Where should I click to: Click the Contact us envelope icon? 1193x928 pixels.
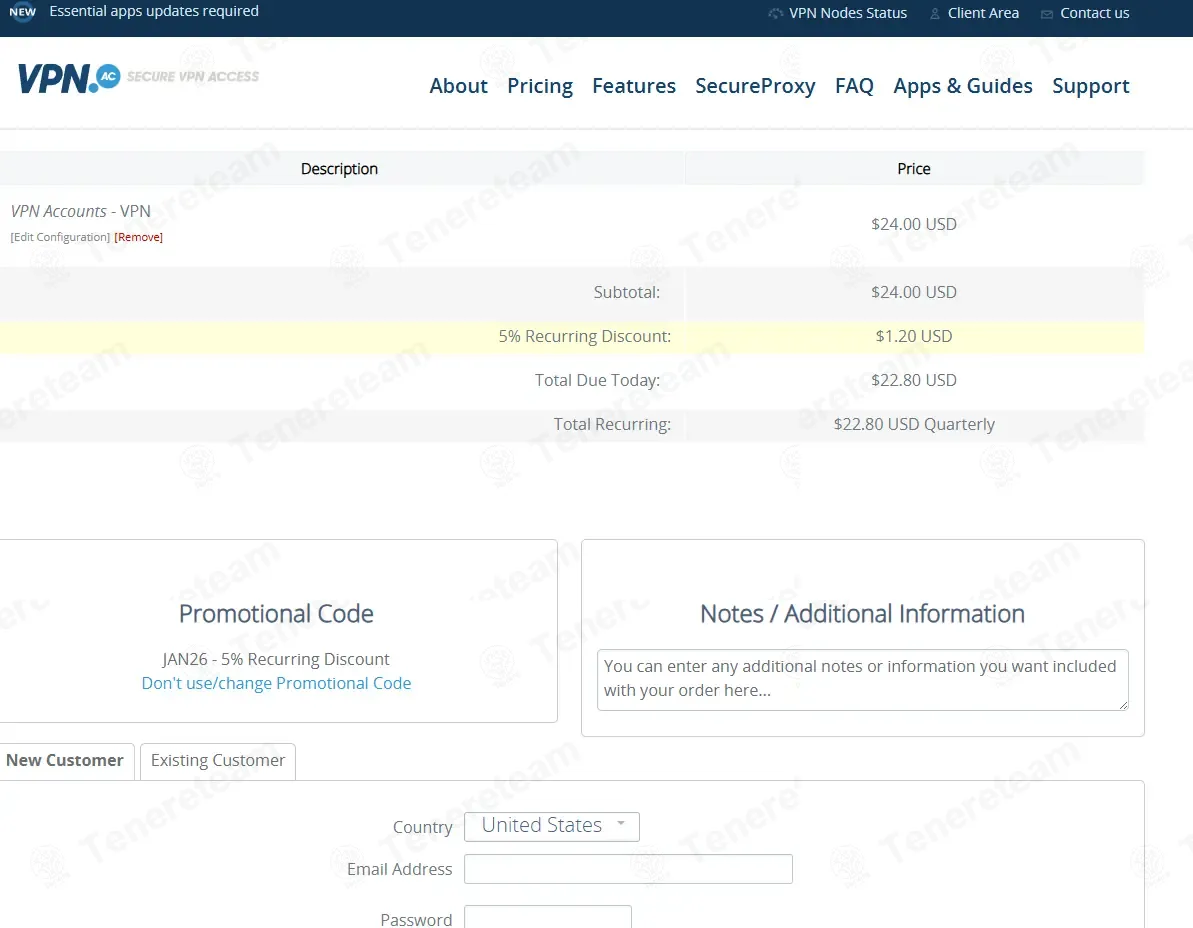tap(1047, 14)
